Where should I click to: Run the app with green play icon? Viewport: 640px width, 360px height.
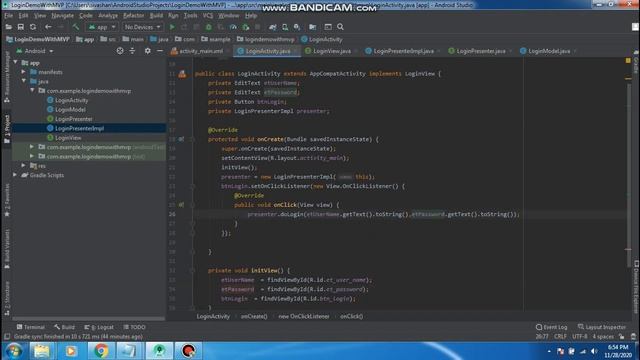172,27
